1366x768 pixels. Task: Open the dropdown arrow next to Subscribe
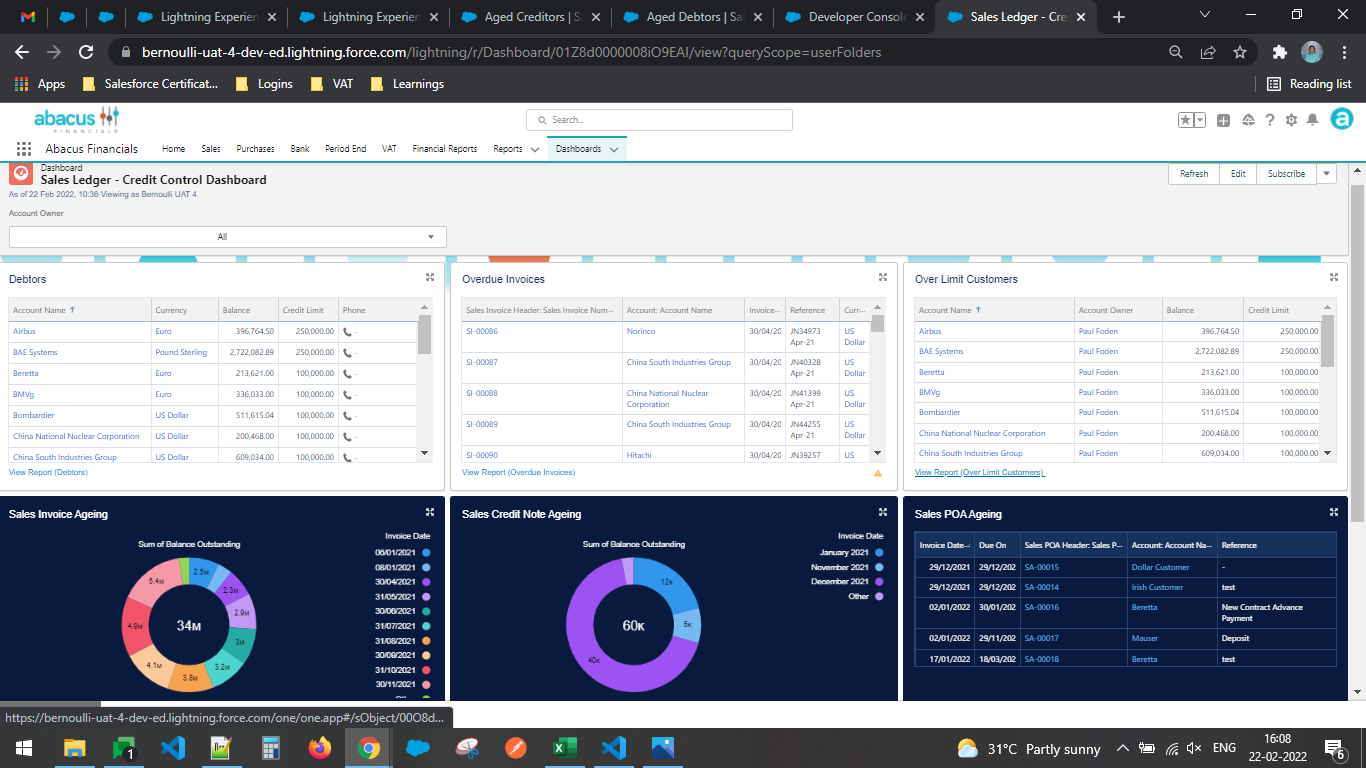1326,173
